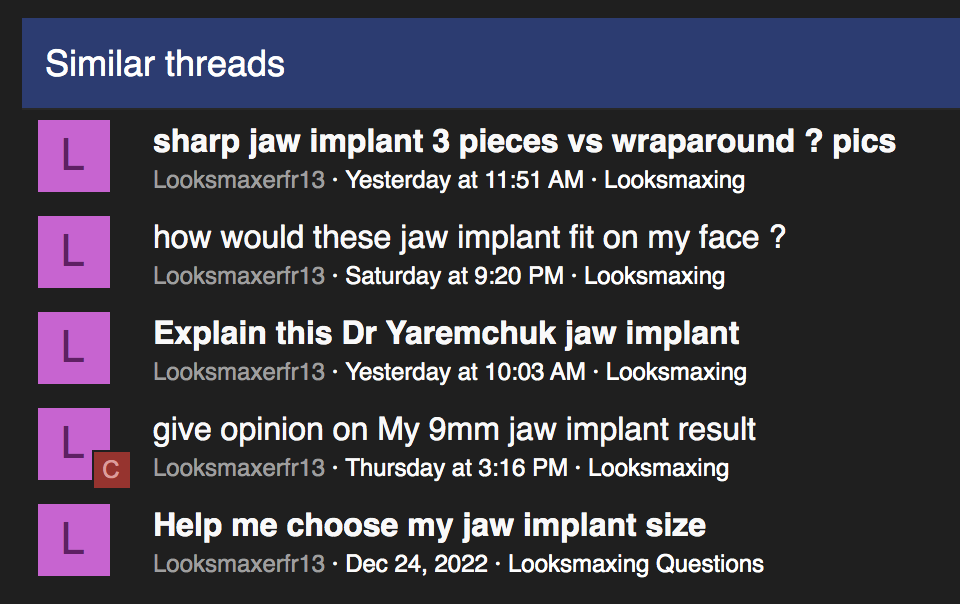This screenshot has height=604, width=960.
Task: Open avatar next to Help me choose thread
Action: 74,540
